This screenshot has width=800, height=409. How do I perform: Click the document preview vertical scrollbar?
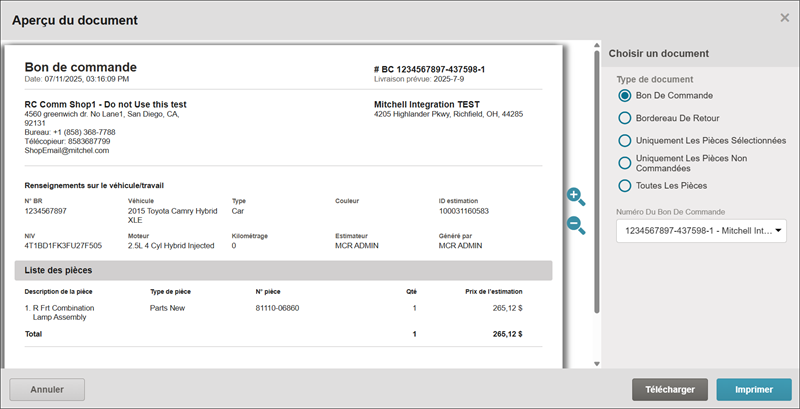point(597,150)
